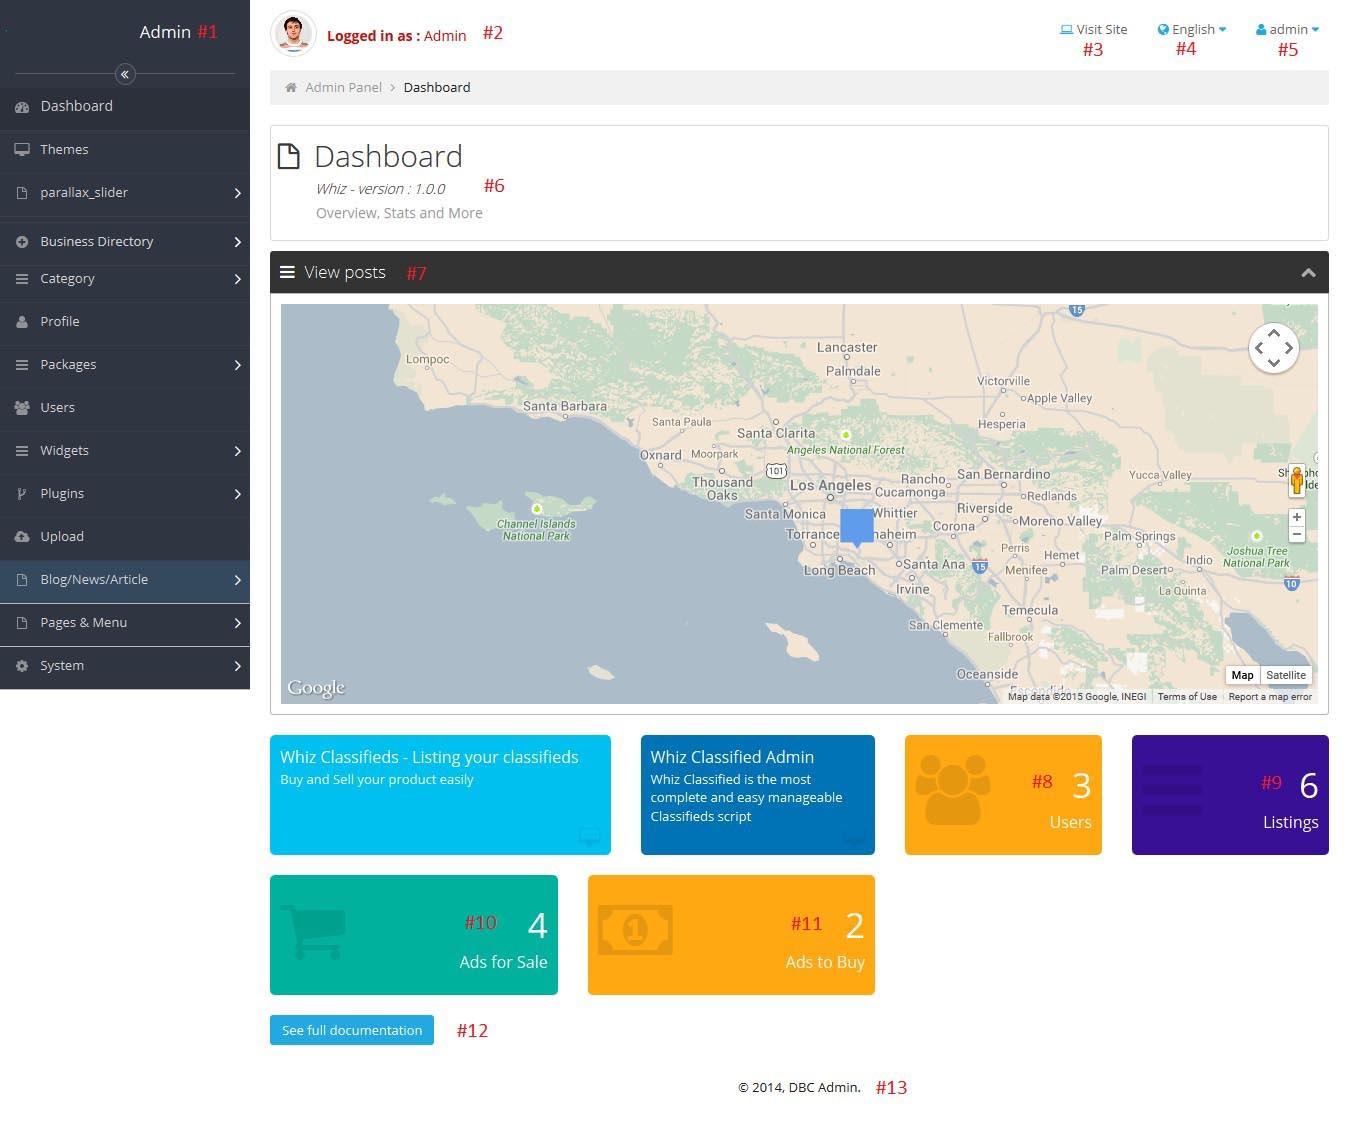
Task: Open Business Directory in the sidebar menu
Action: coord(125,242)
